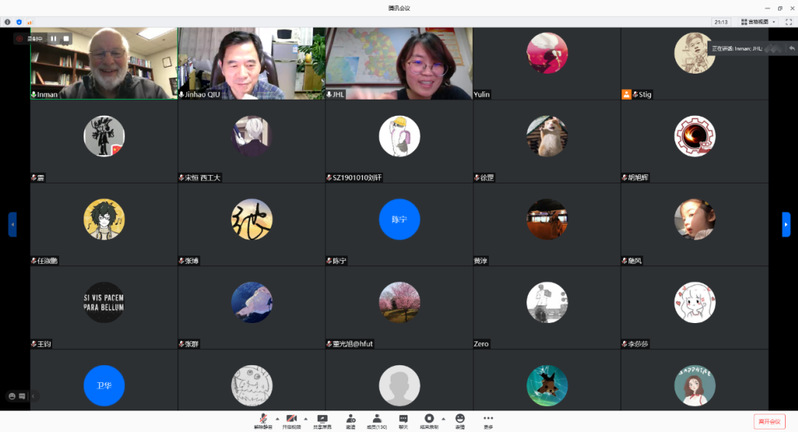798x432 pixels.
Task: Click the emoji reactions icon
Action: tap(460, 419)
